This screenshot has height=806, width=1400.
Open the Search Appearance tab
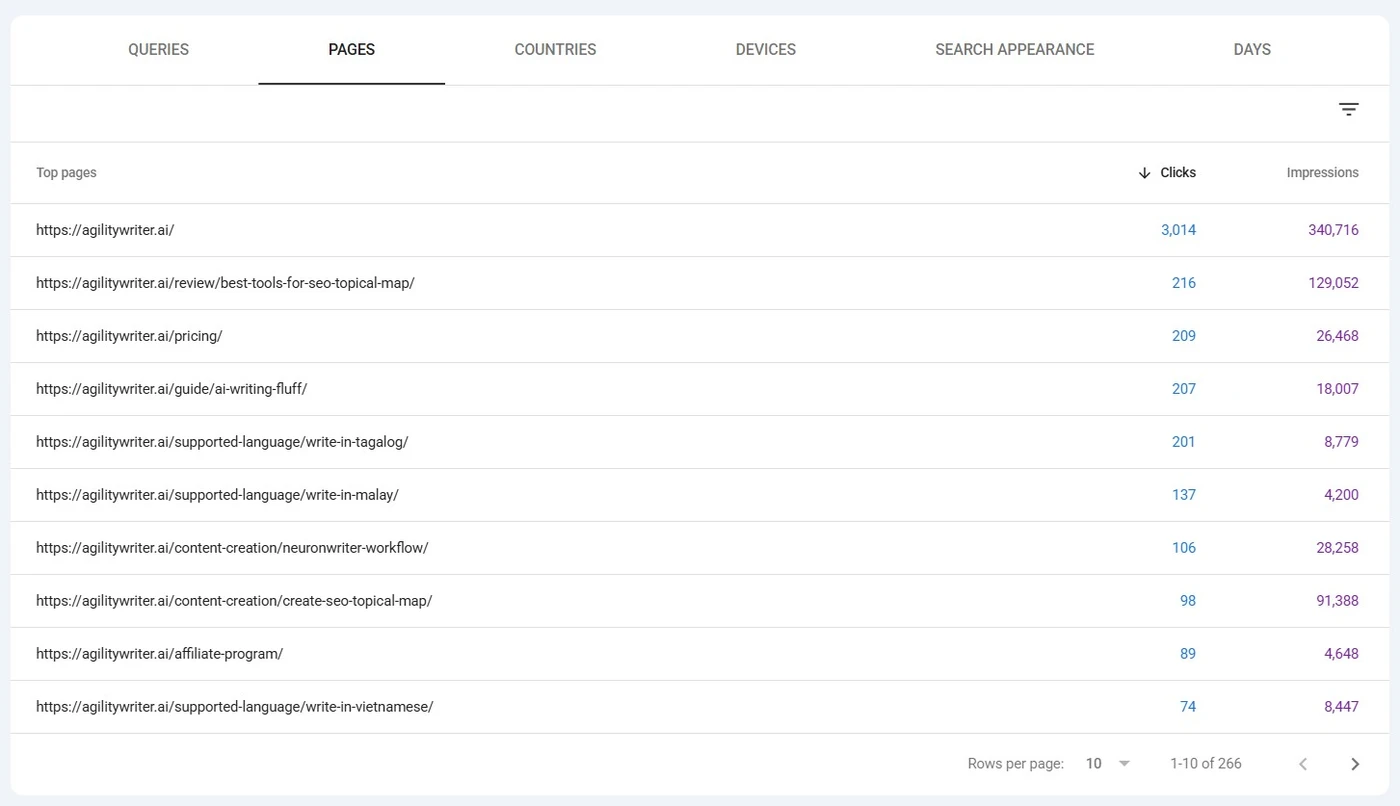click(x=1015, y=50)
